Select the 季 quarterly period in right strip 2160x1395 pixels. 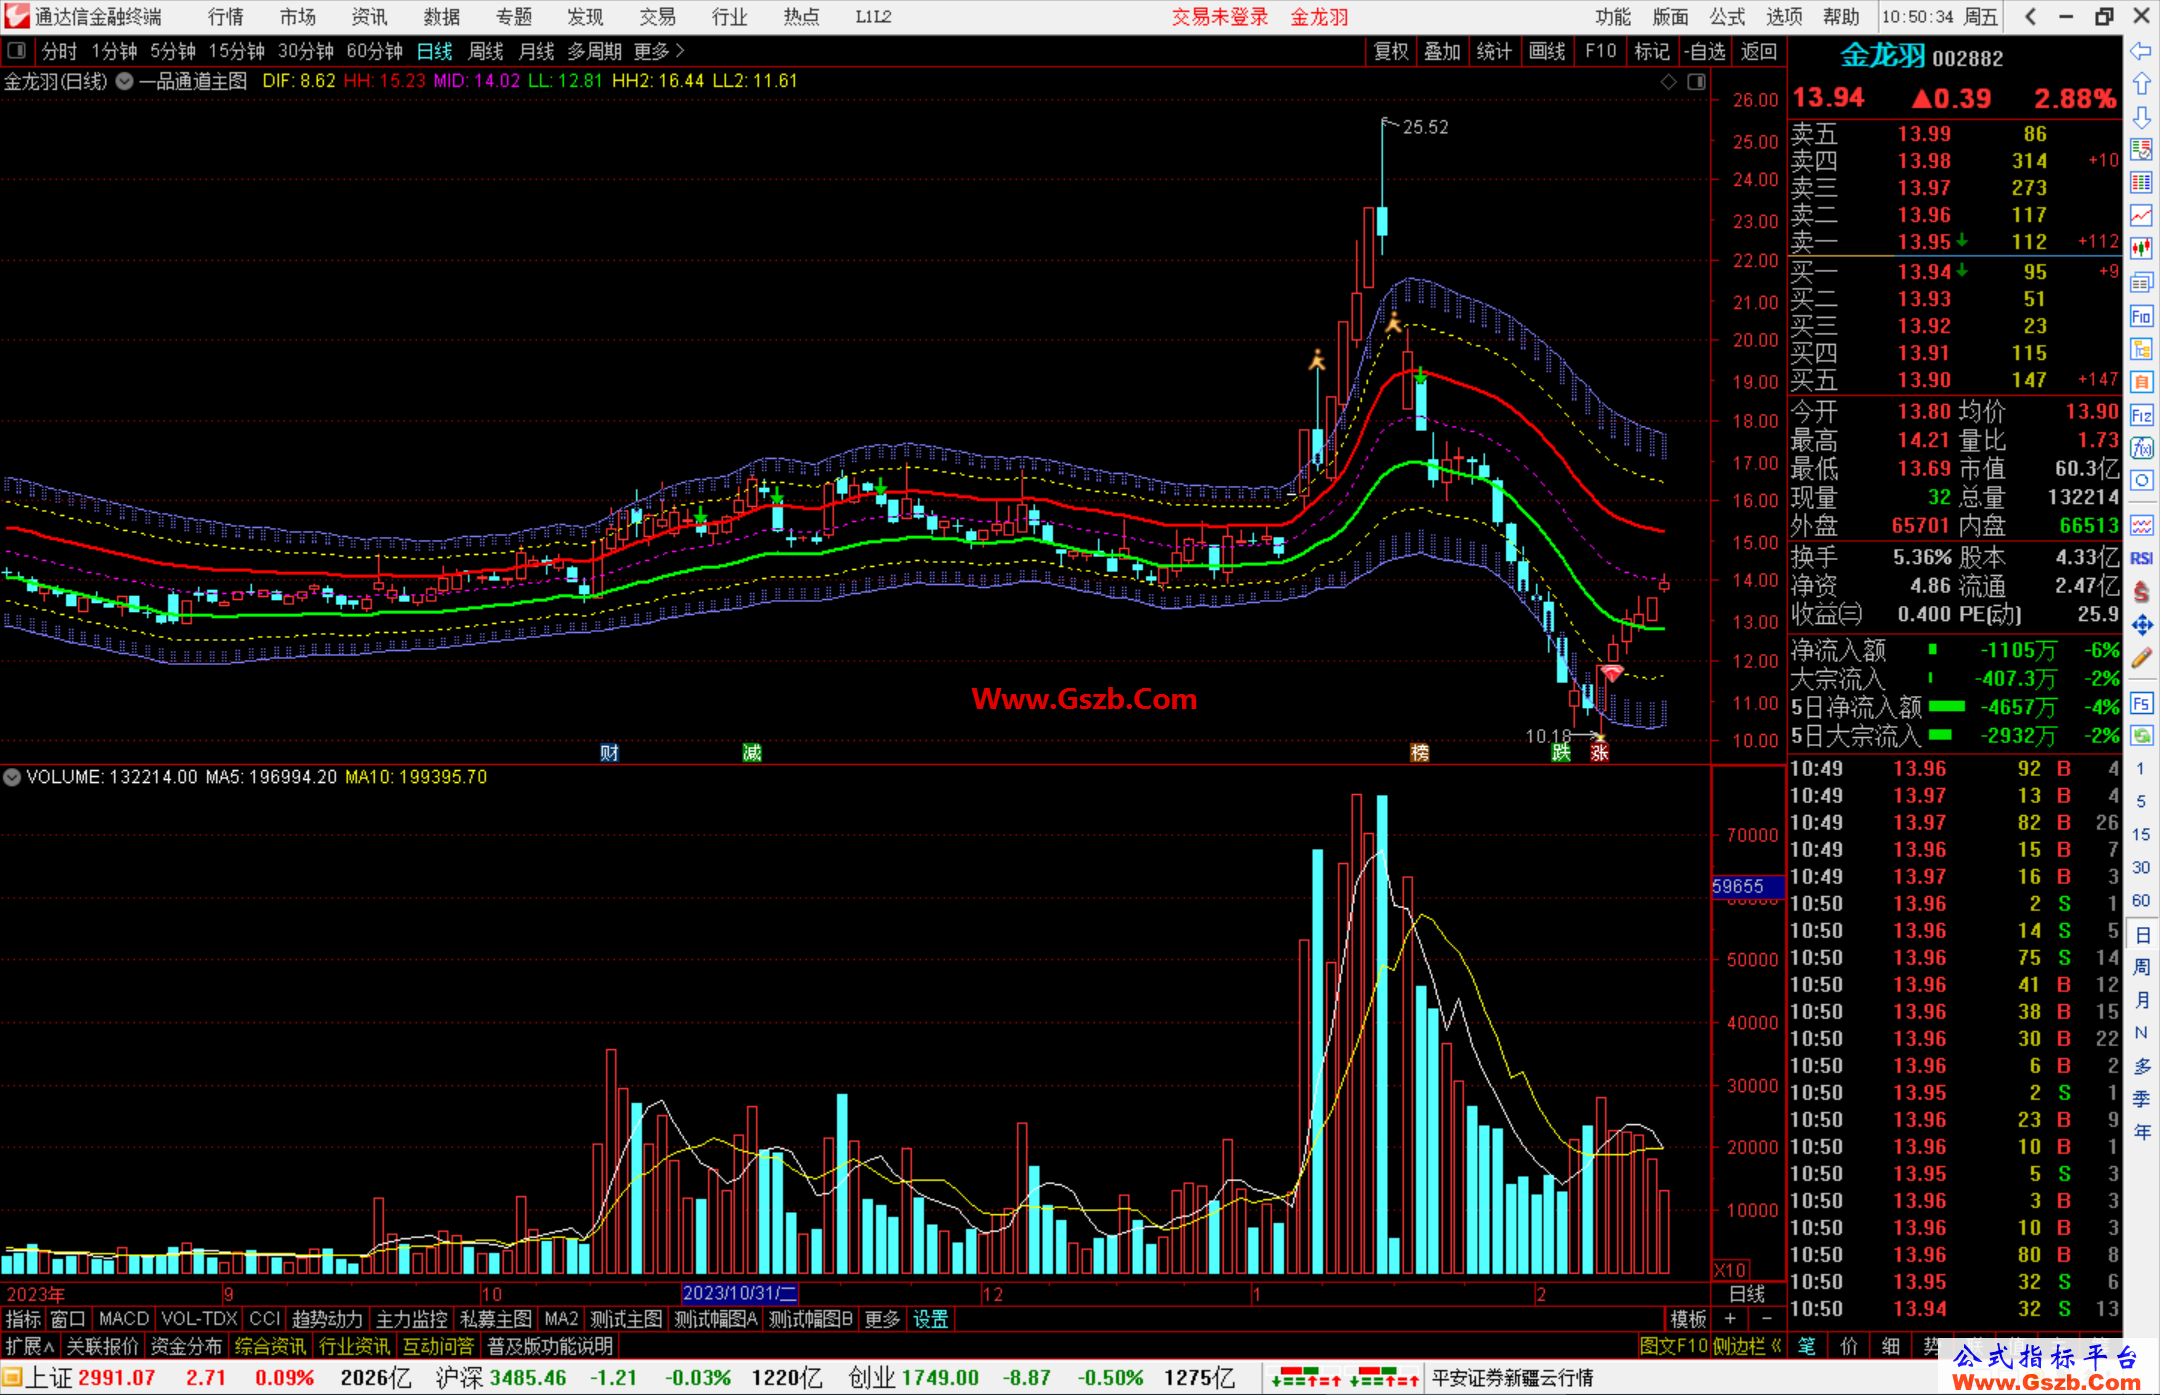[2141, 1099]
